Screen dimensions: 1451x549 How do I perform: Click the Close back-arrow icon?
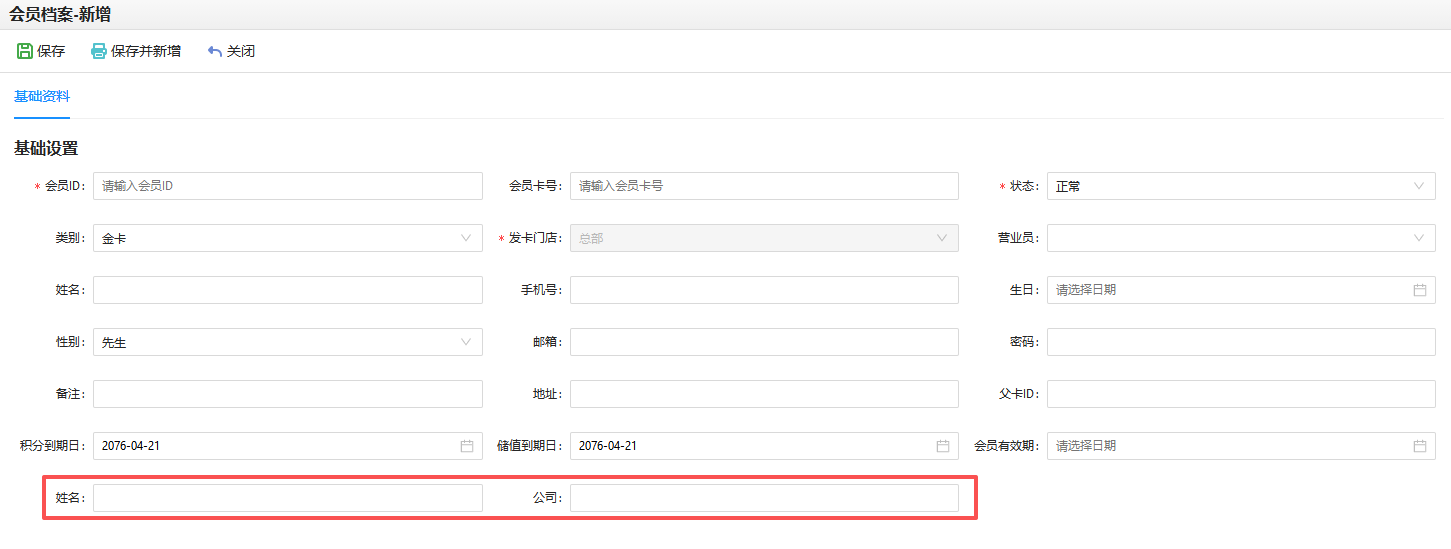pos(214,51)
